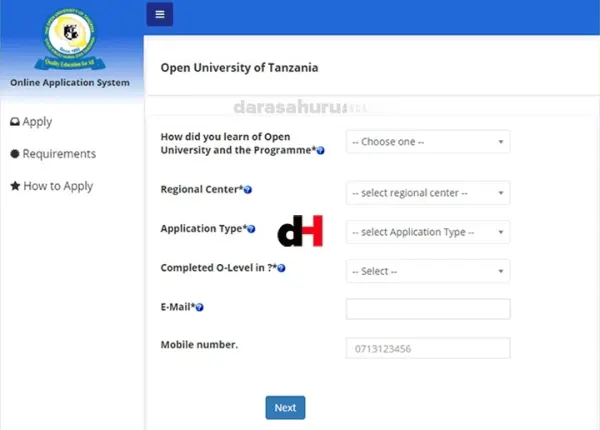Click the 'Open University of Tanzania' heading

(x=239, y=68)
